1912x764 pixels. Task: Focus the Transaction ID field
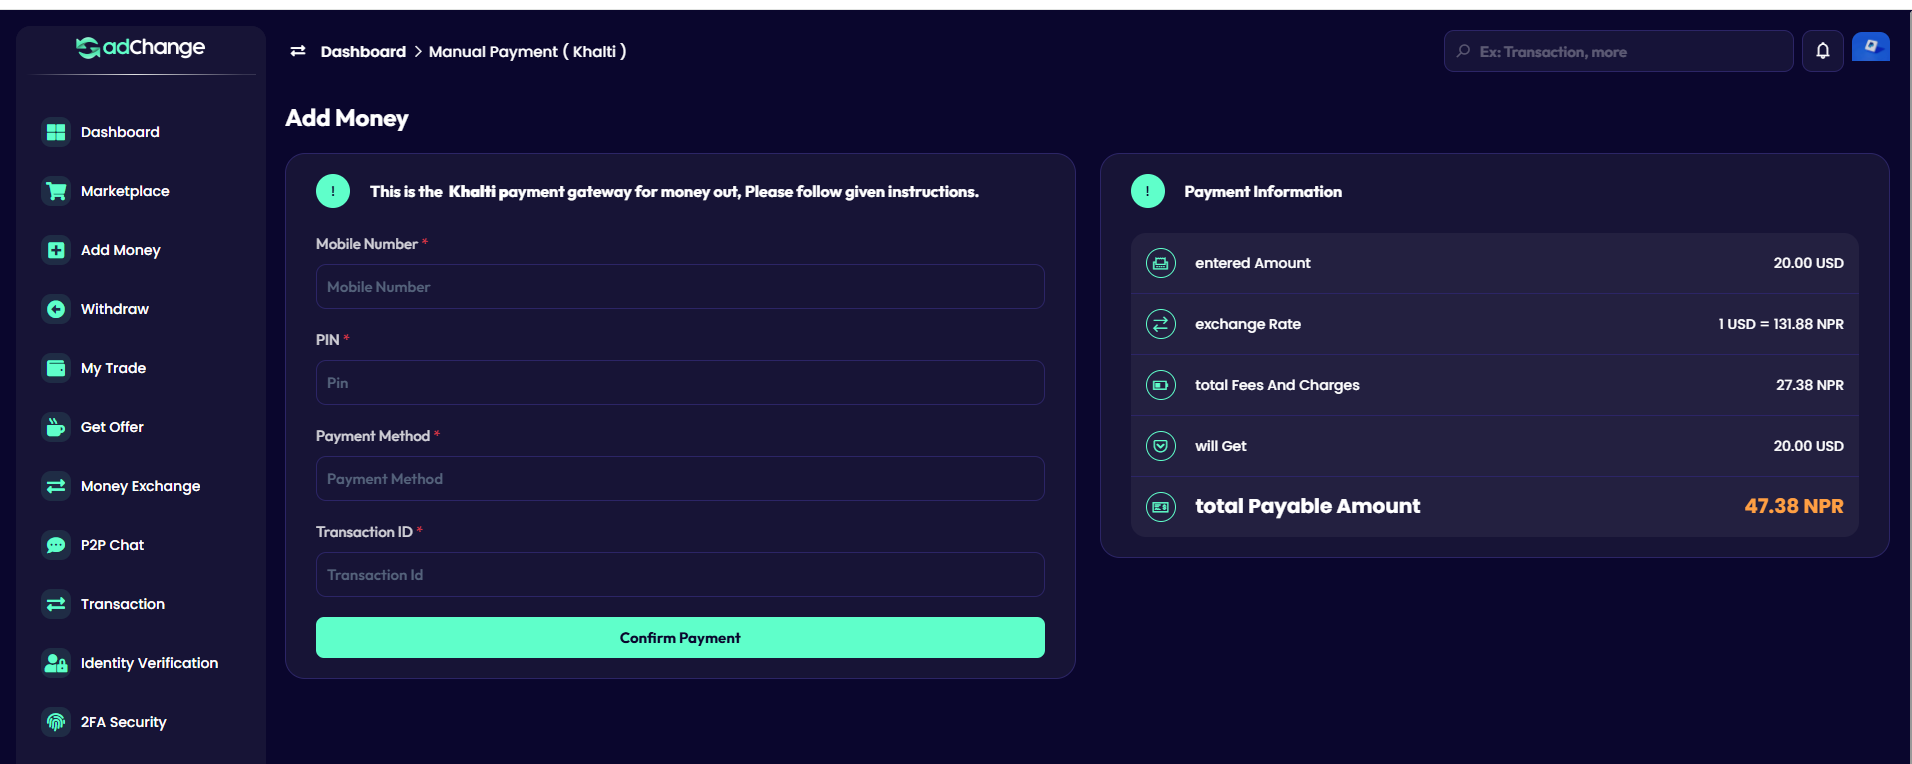click(x=680, y=575)
